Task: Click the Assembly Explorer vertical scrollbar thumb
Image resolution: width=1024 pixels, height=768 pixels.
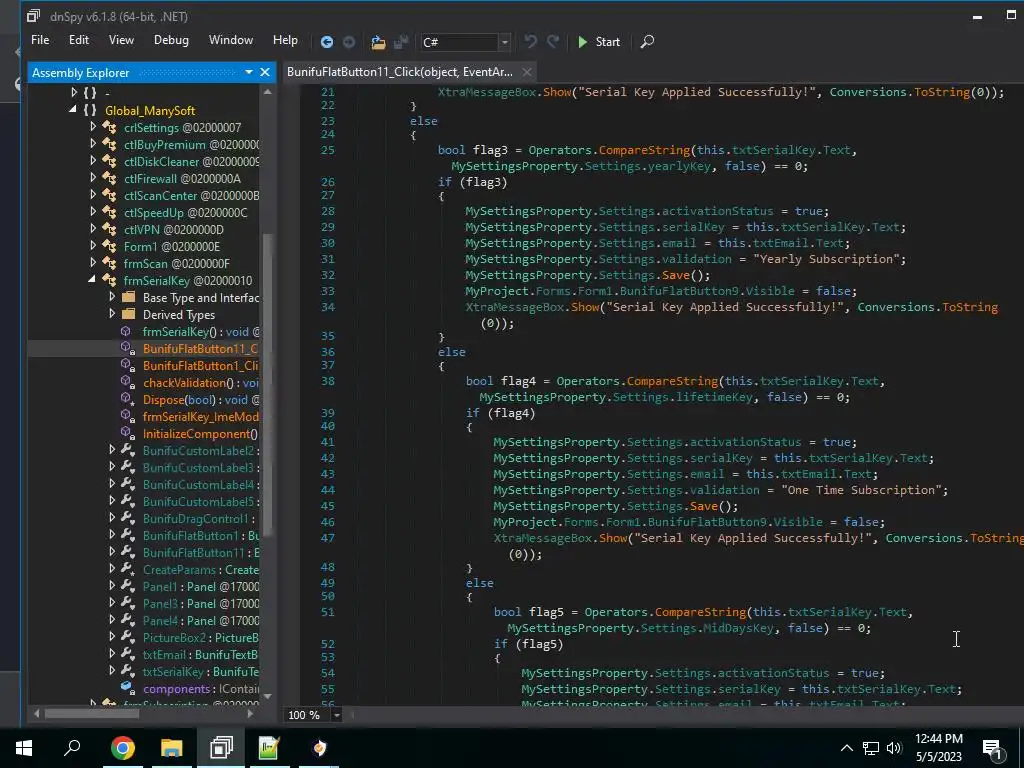Action: tap(267, 385)
